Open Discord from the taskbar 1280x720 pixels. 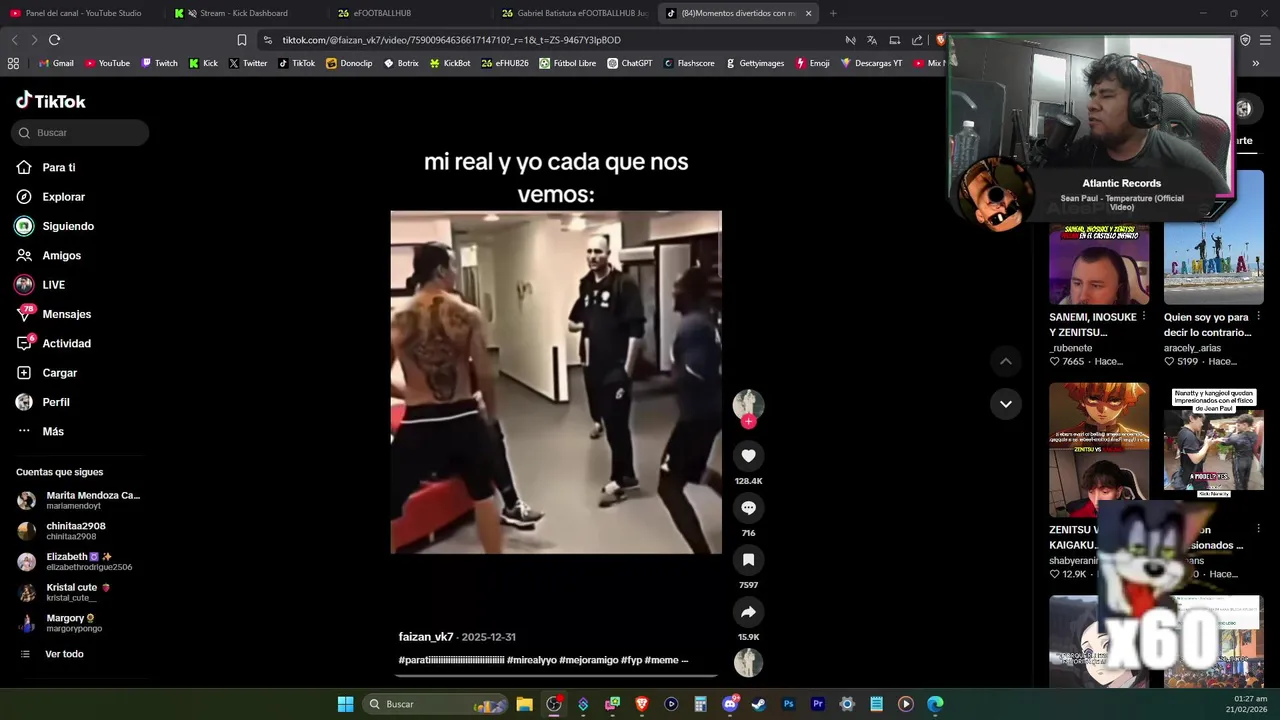(x=730, y=704)
